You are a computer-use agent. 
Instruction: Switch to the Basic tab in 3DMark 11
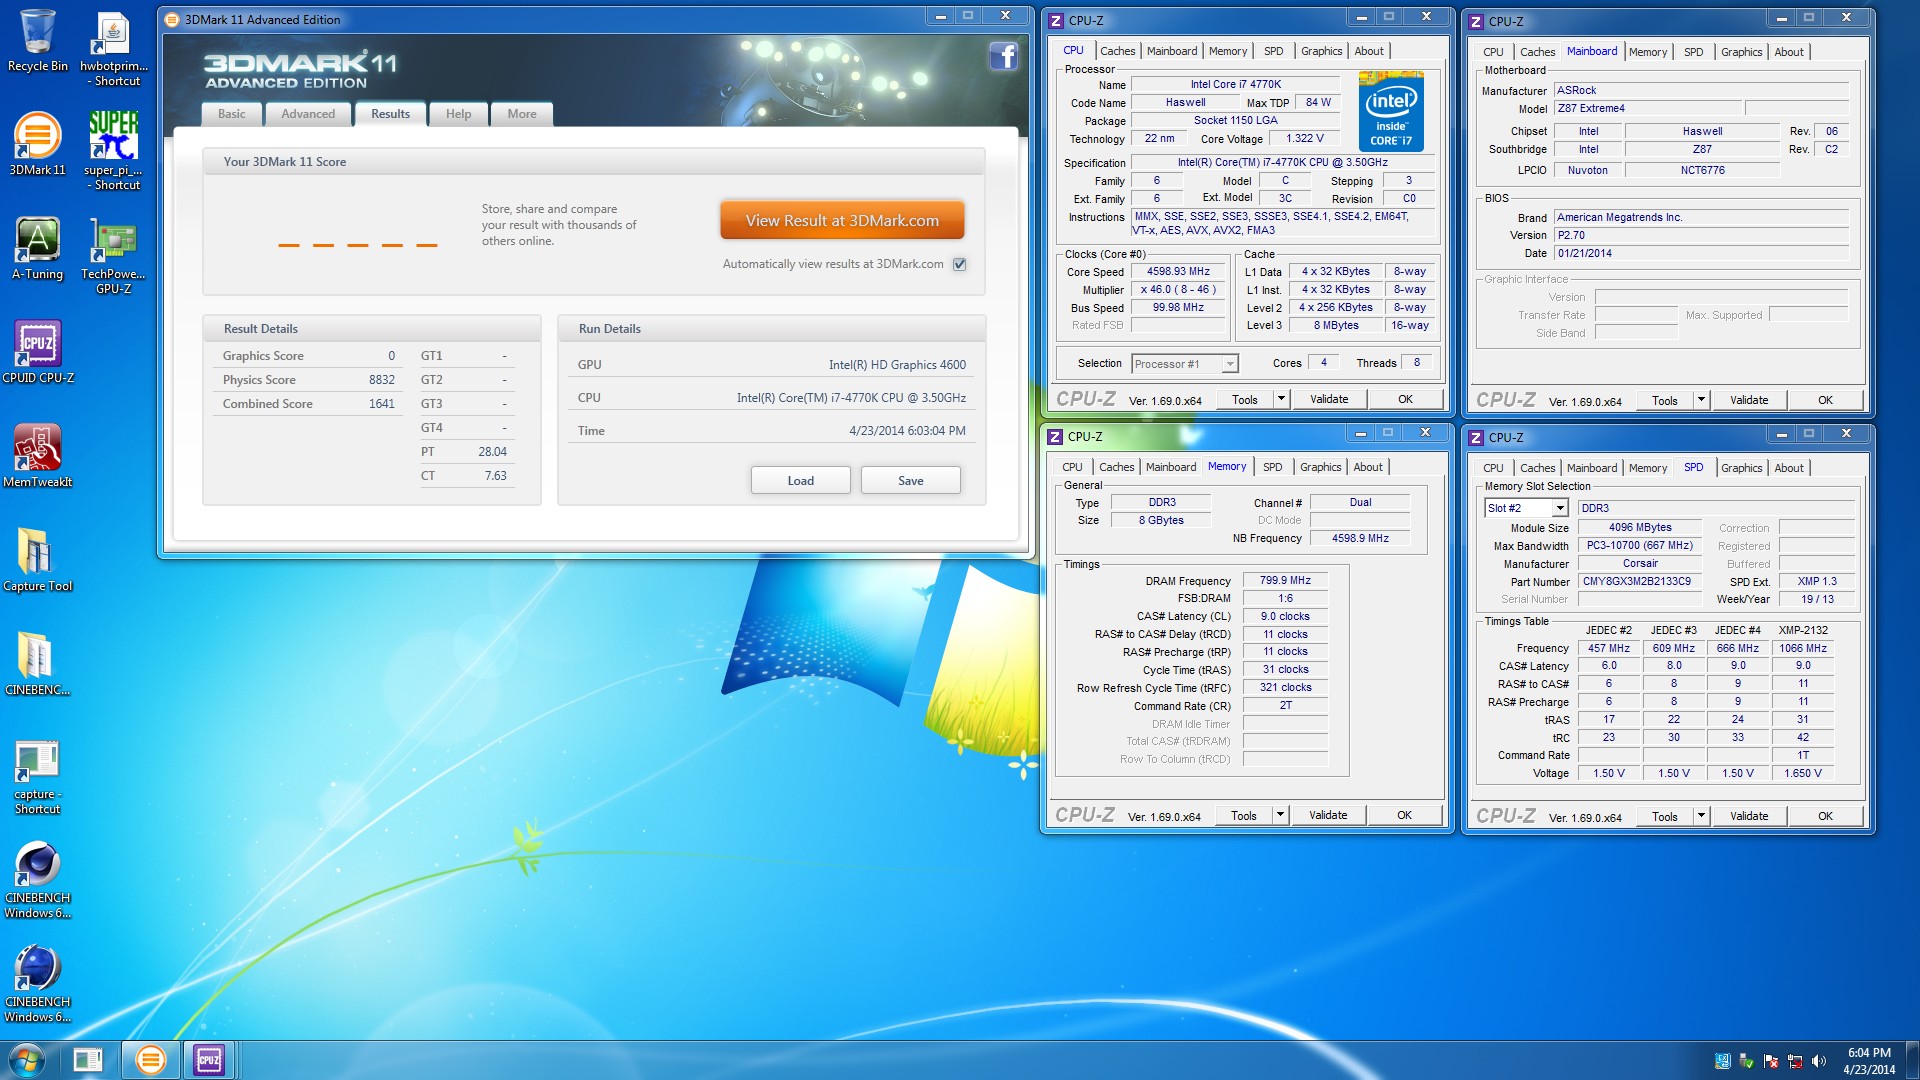point(232,114)
